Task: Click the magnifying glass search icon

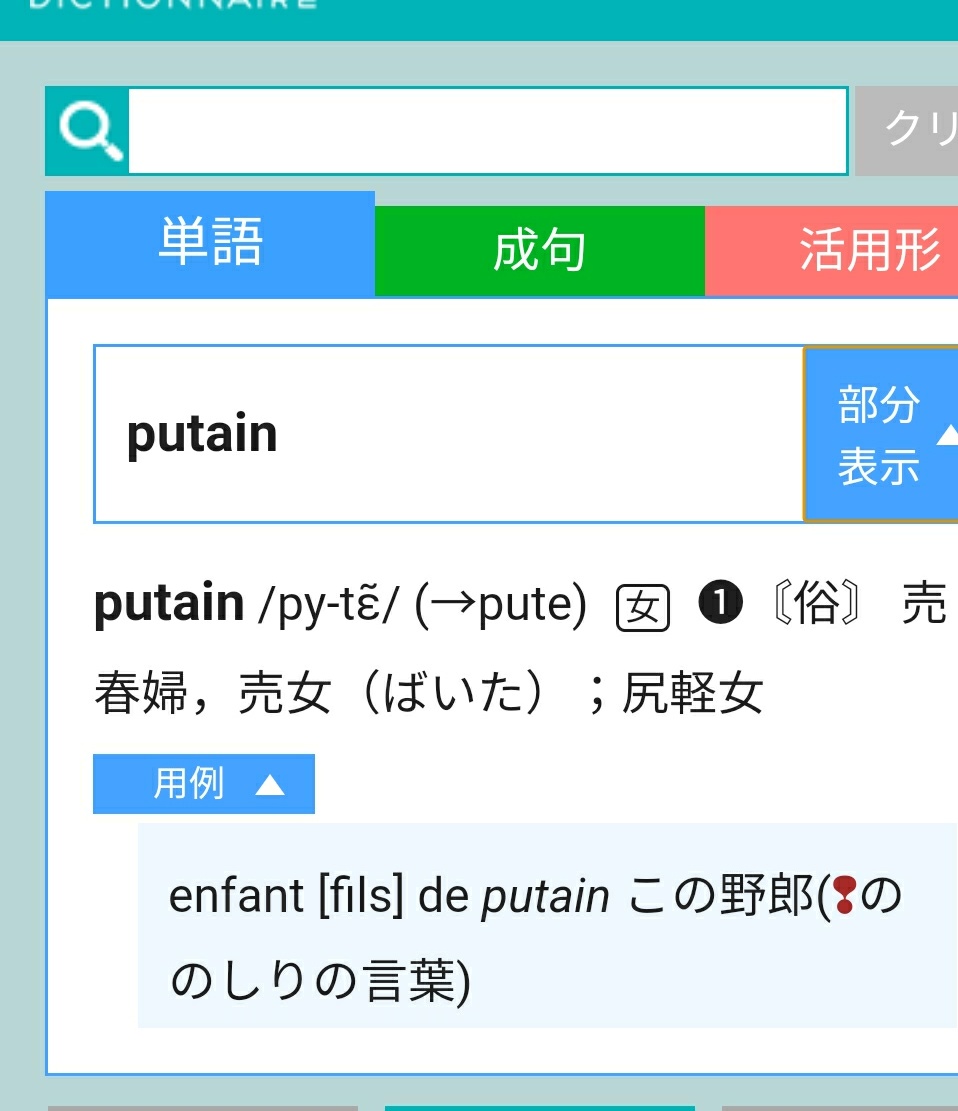Action: click(x=88, y=131)
